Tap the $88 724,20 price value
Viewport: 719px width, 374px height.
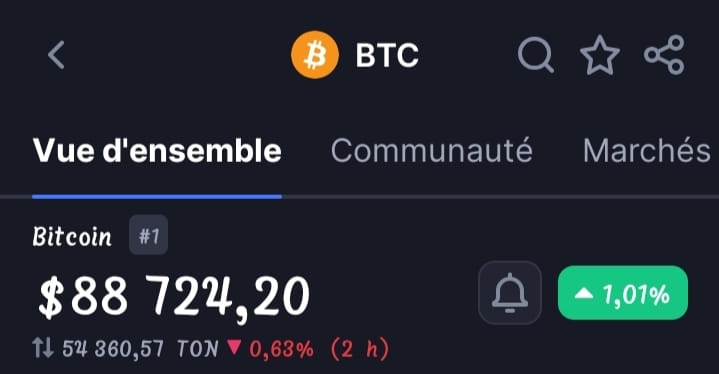(x=174, y=297)
